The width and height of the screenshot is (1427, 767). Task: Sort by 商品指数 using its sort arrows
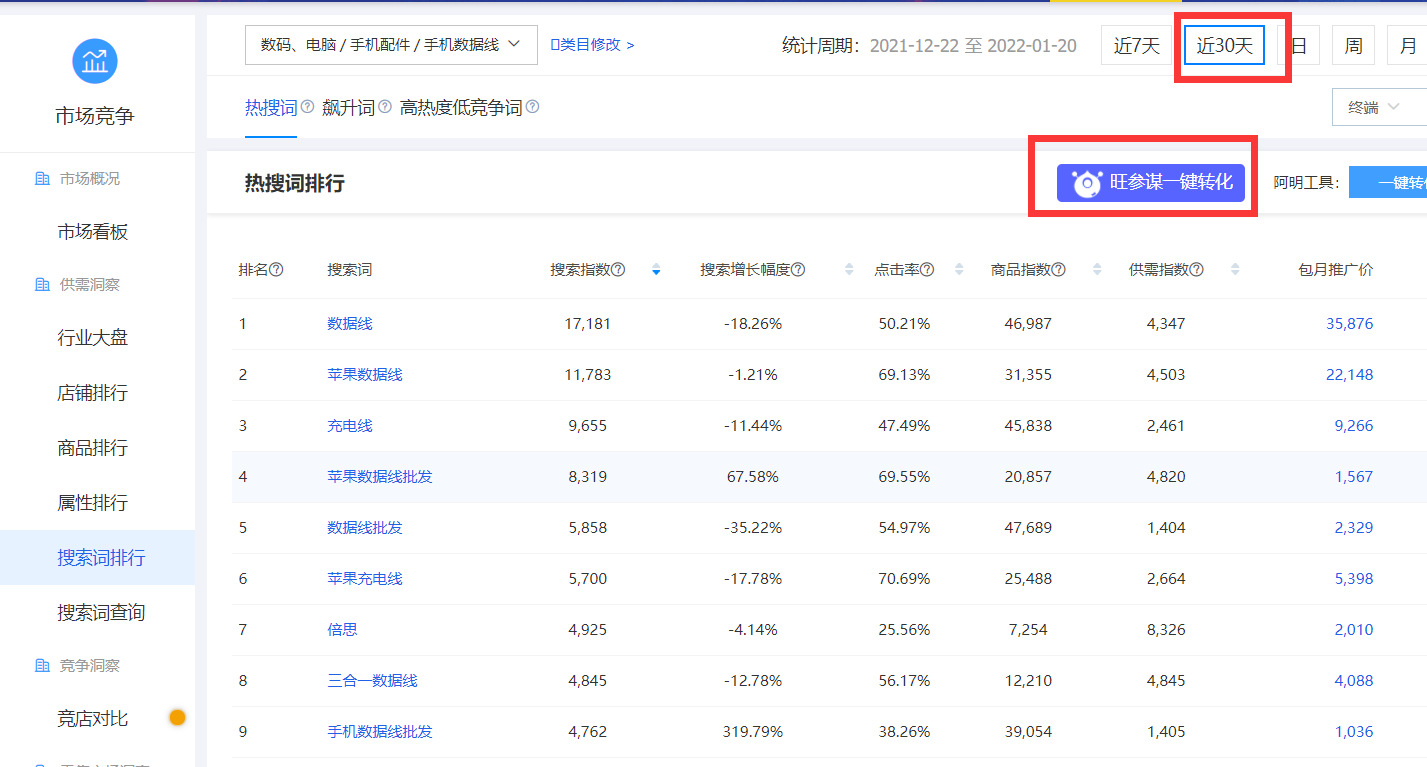click(1097, 270)
